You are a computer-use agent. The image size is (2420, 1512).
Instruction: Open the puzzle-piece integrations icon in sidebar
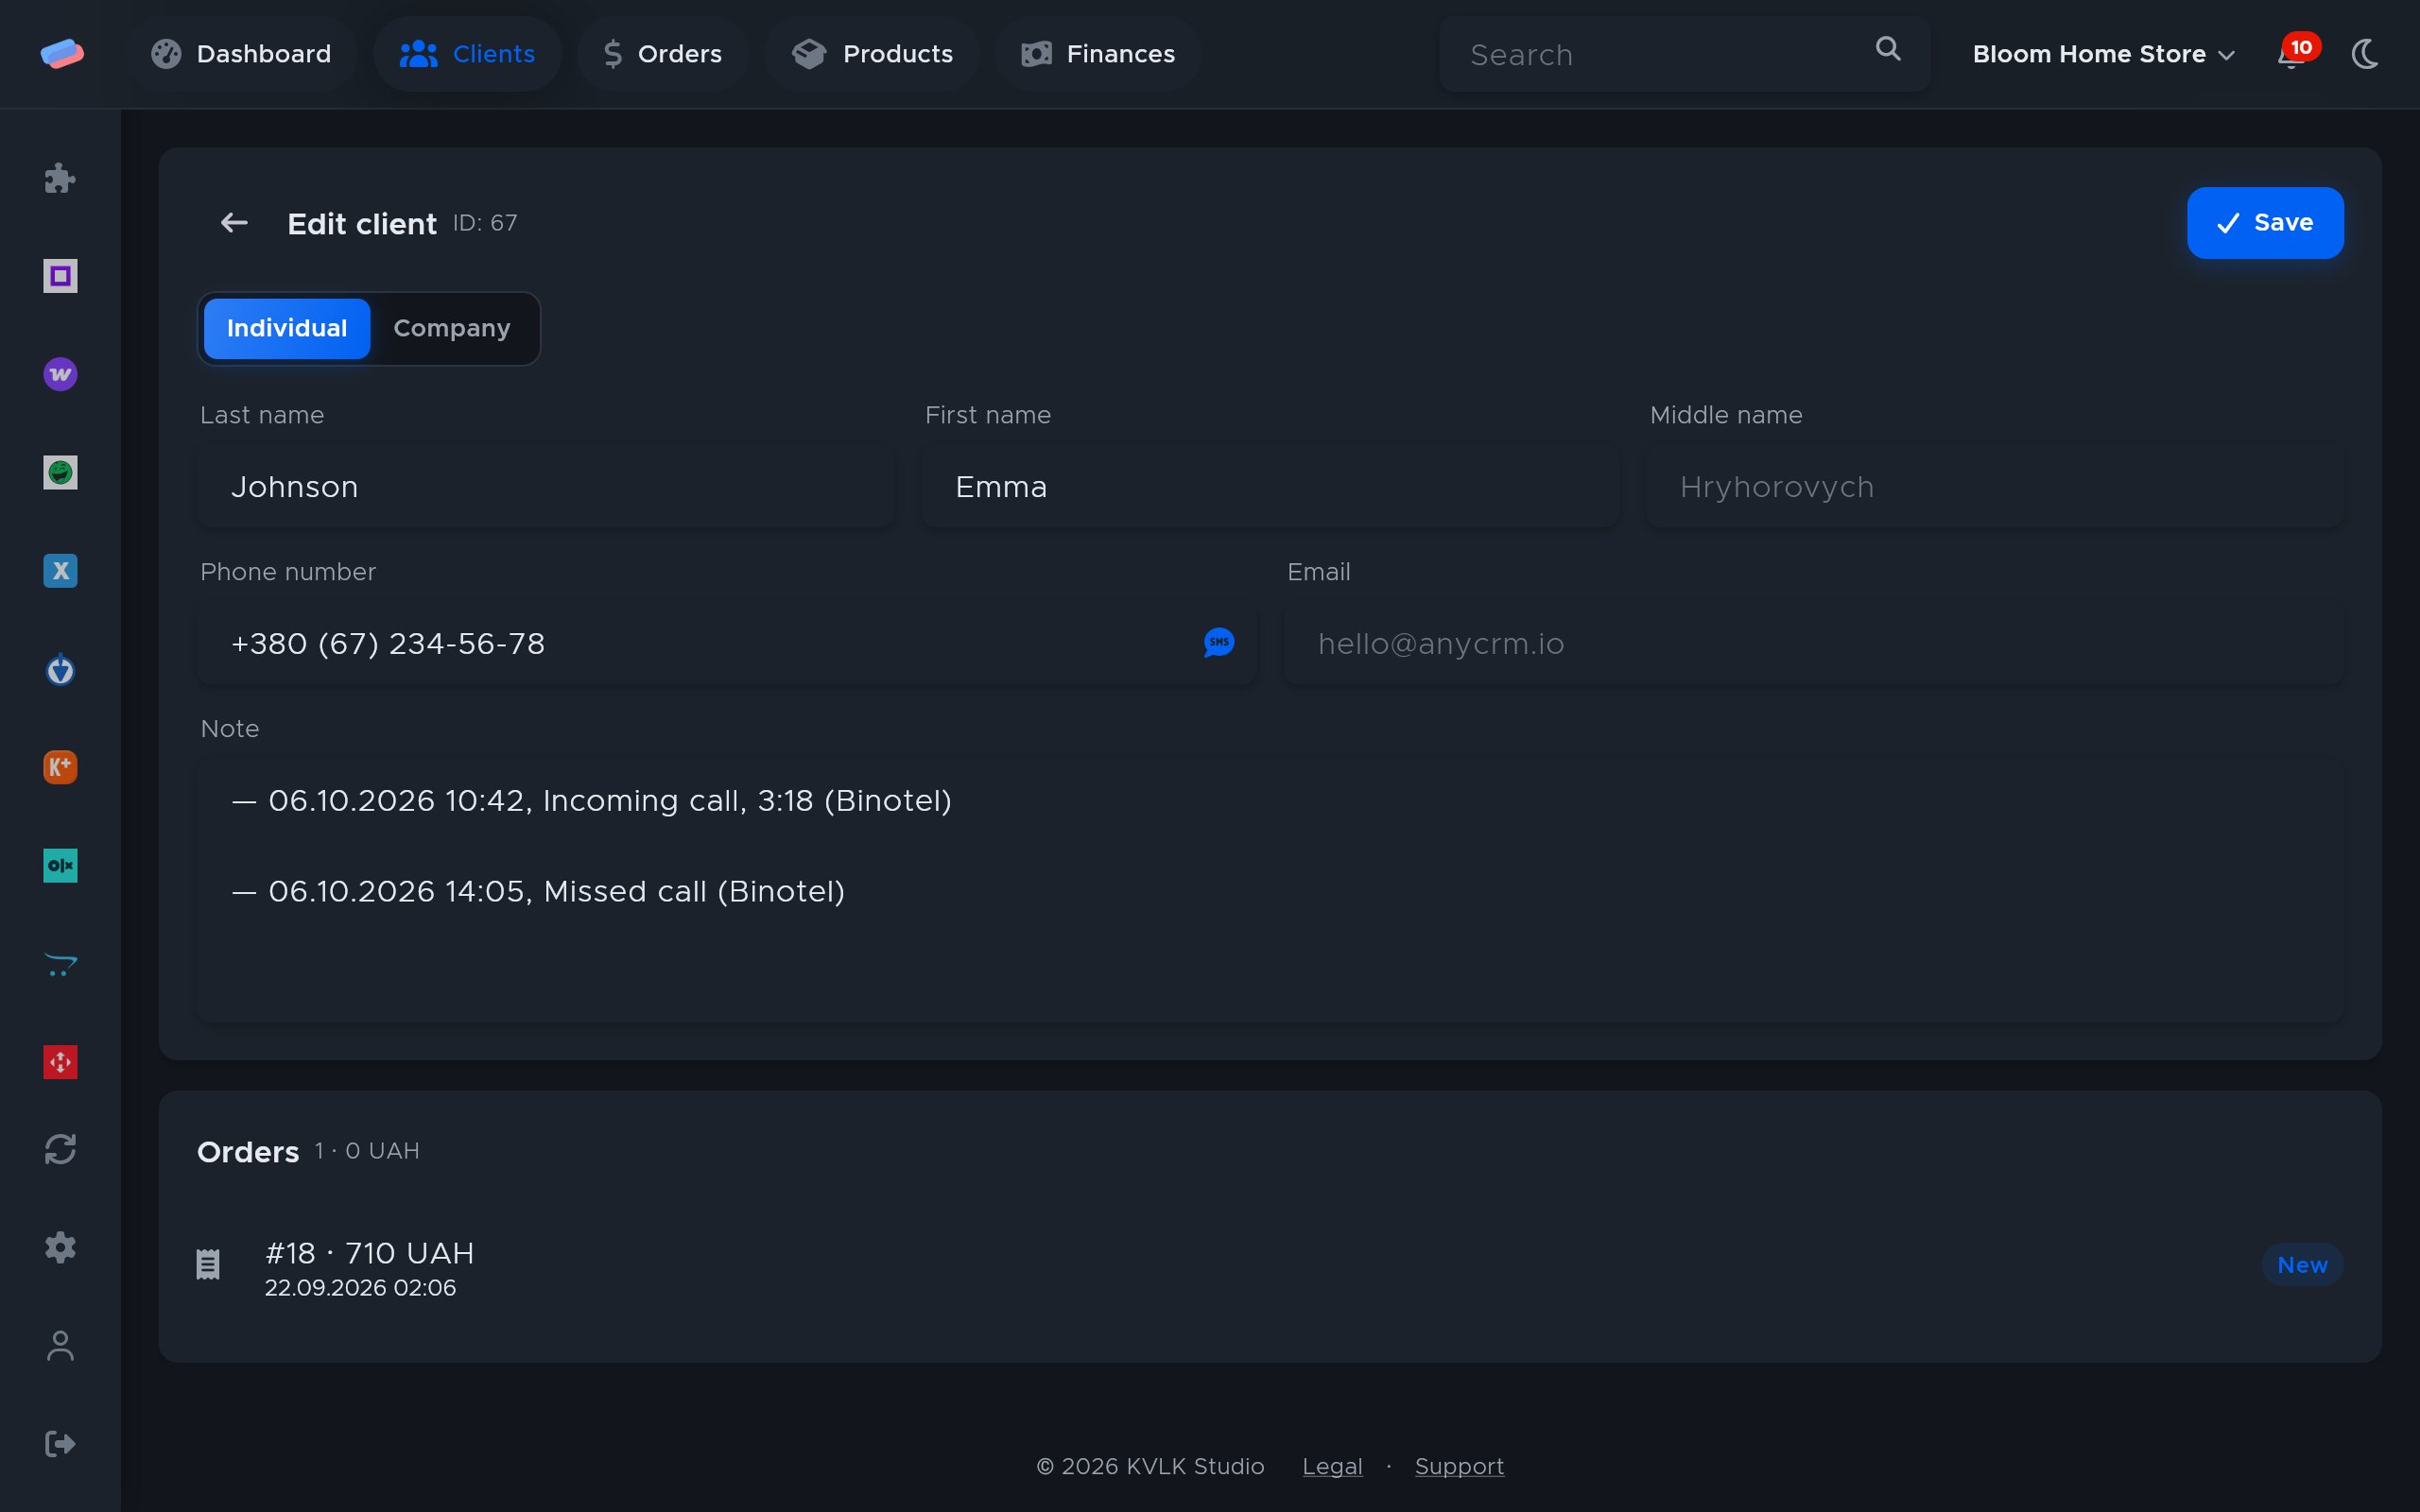(60, 178)
